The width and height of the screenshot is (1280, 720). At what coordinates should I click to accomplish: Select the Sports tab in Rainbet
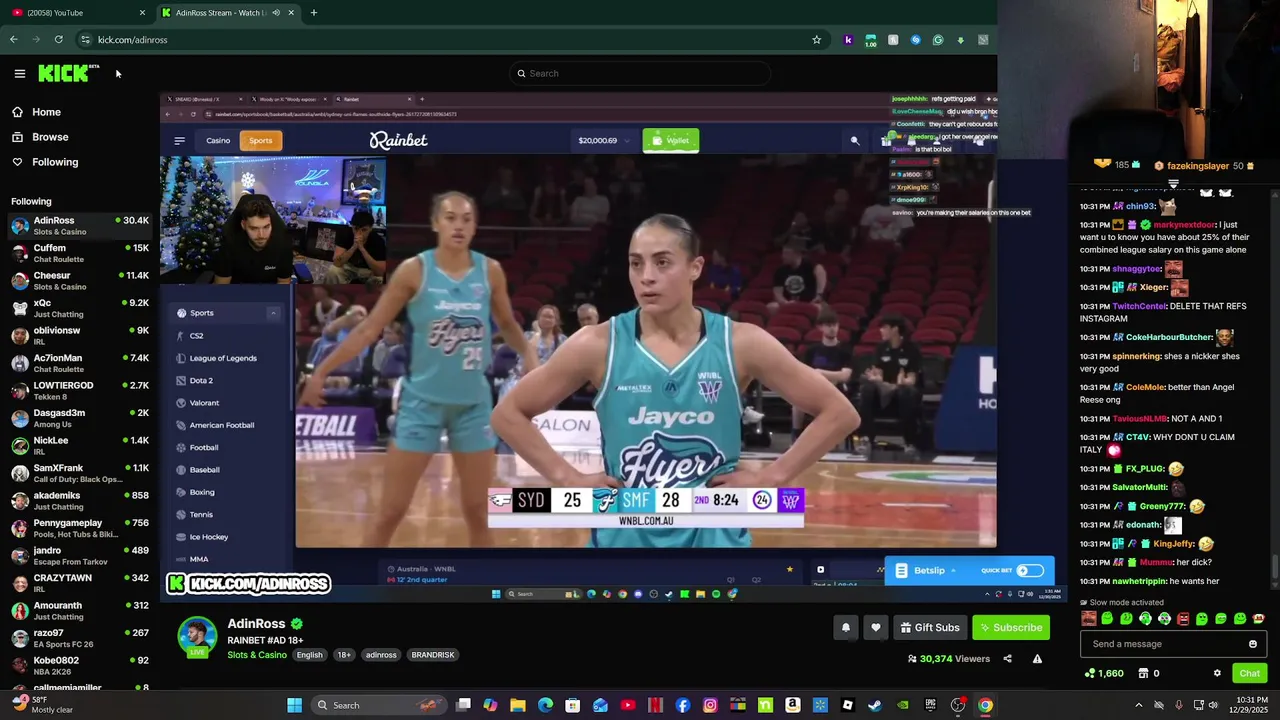click(261, 141)
